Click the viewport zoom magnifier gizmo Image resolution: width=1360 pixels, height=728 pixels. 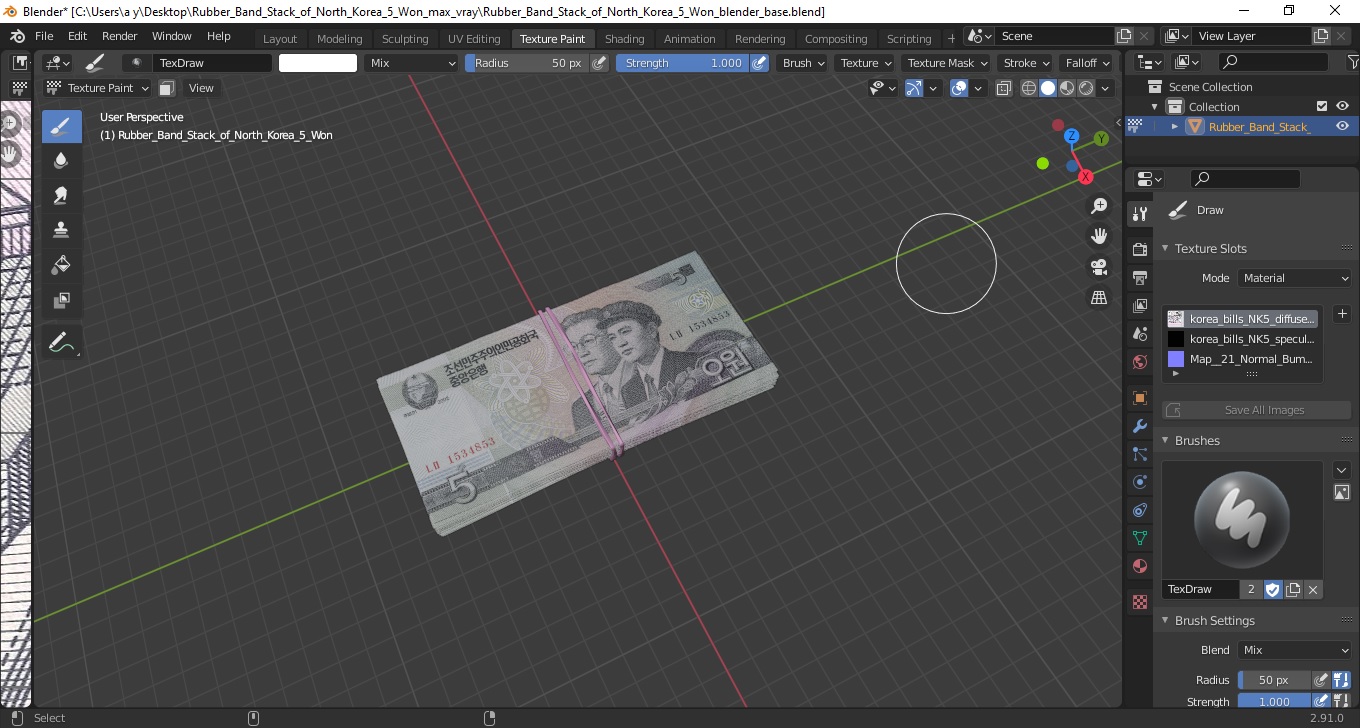(x=1099, y=206)
